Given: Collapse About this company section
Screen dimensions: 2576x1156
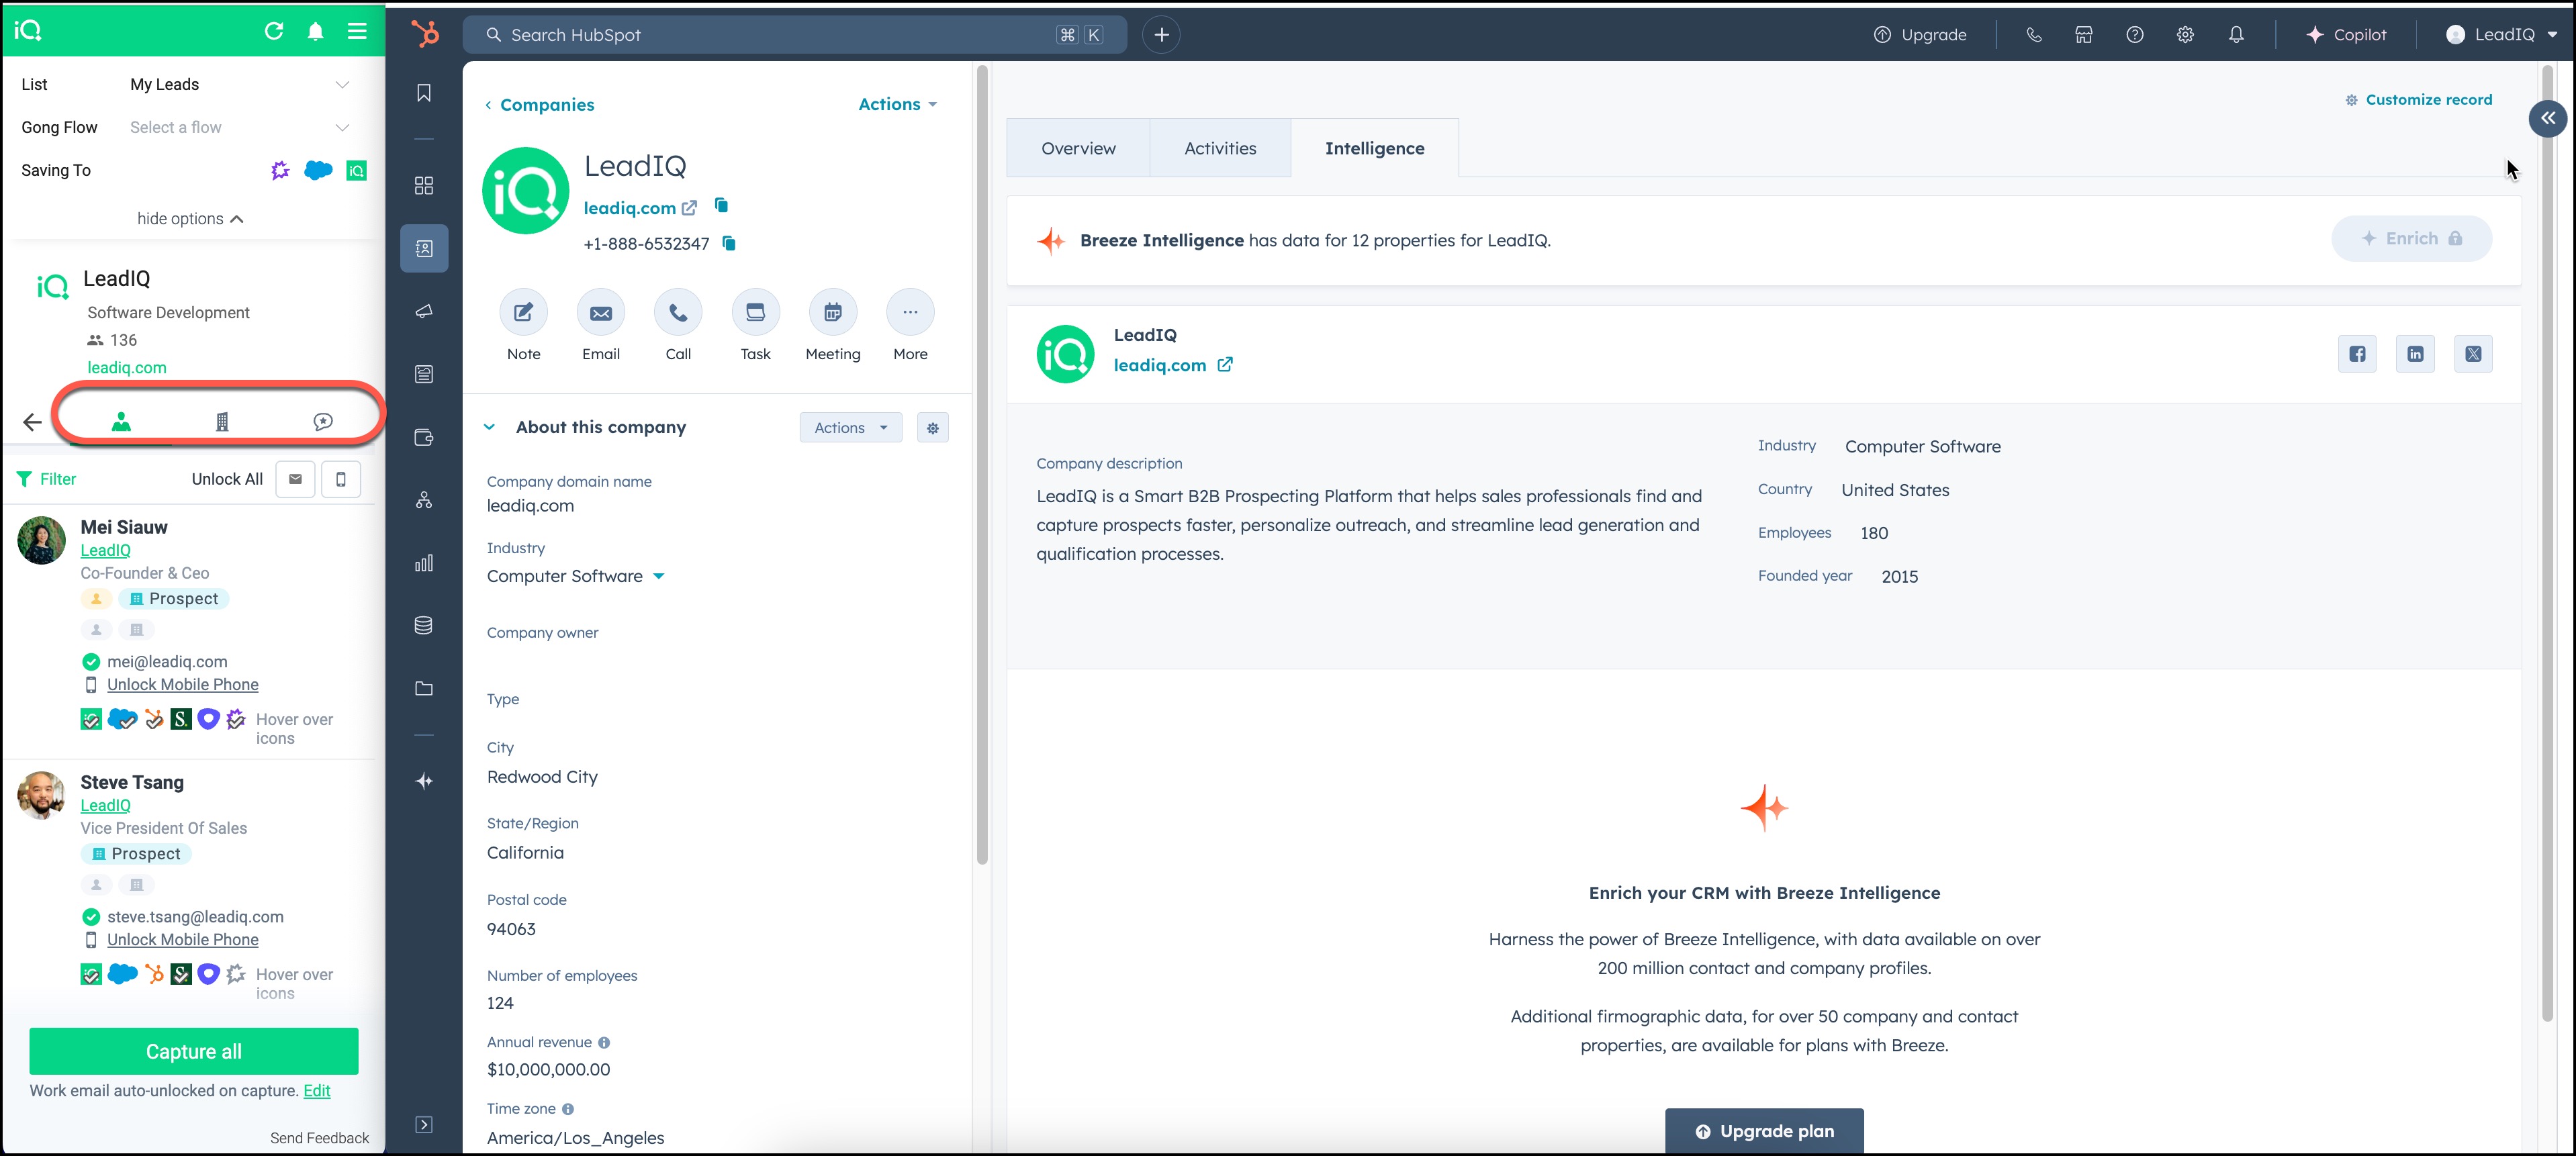Looking at the screenshot, I should pyautogui.click(x=489, y=427).
